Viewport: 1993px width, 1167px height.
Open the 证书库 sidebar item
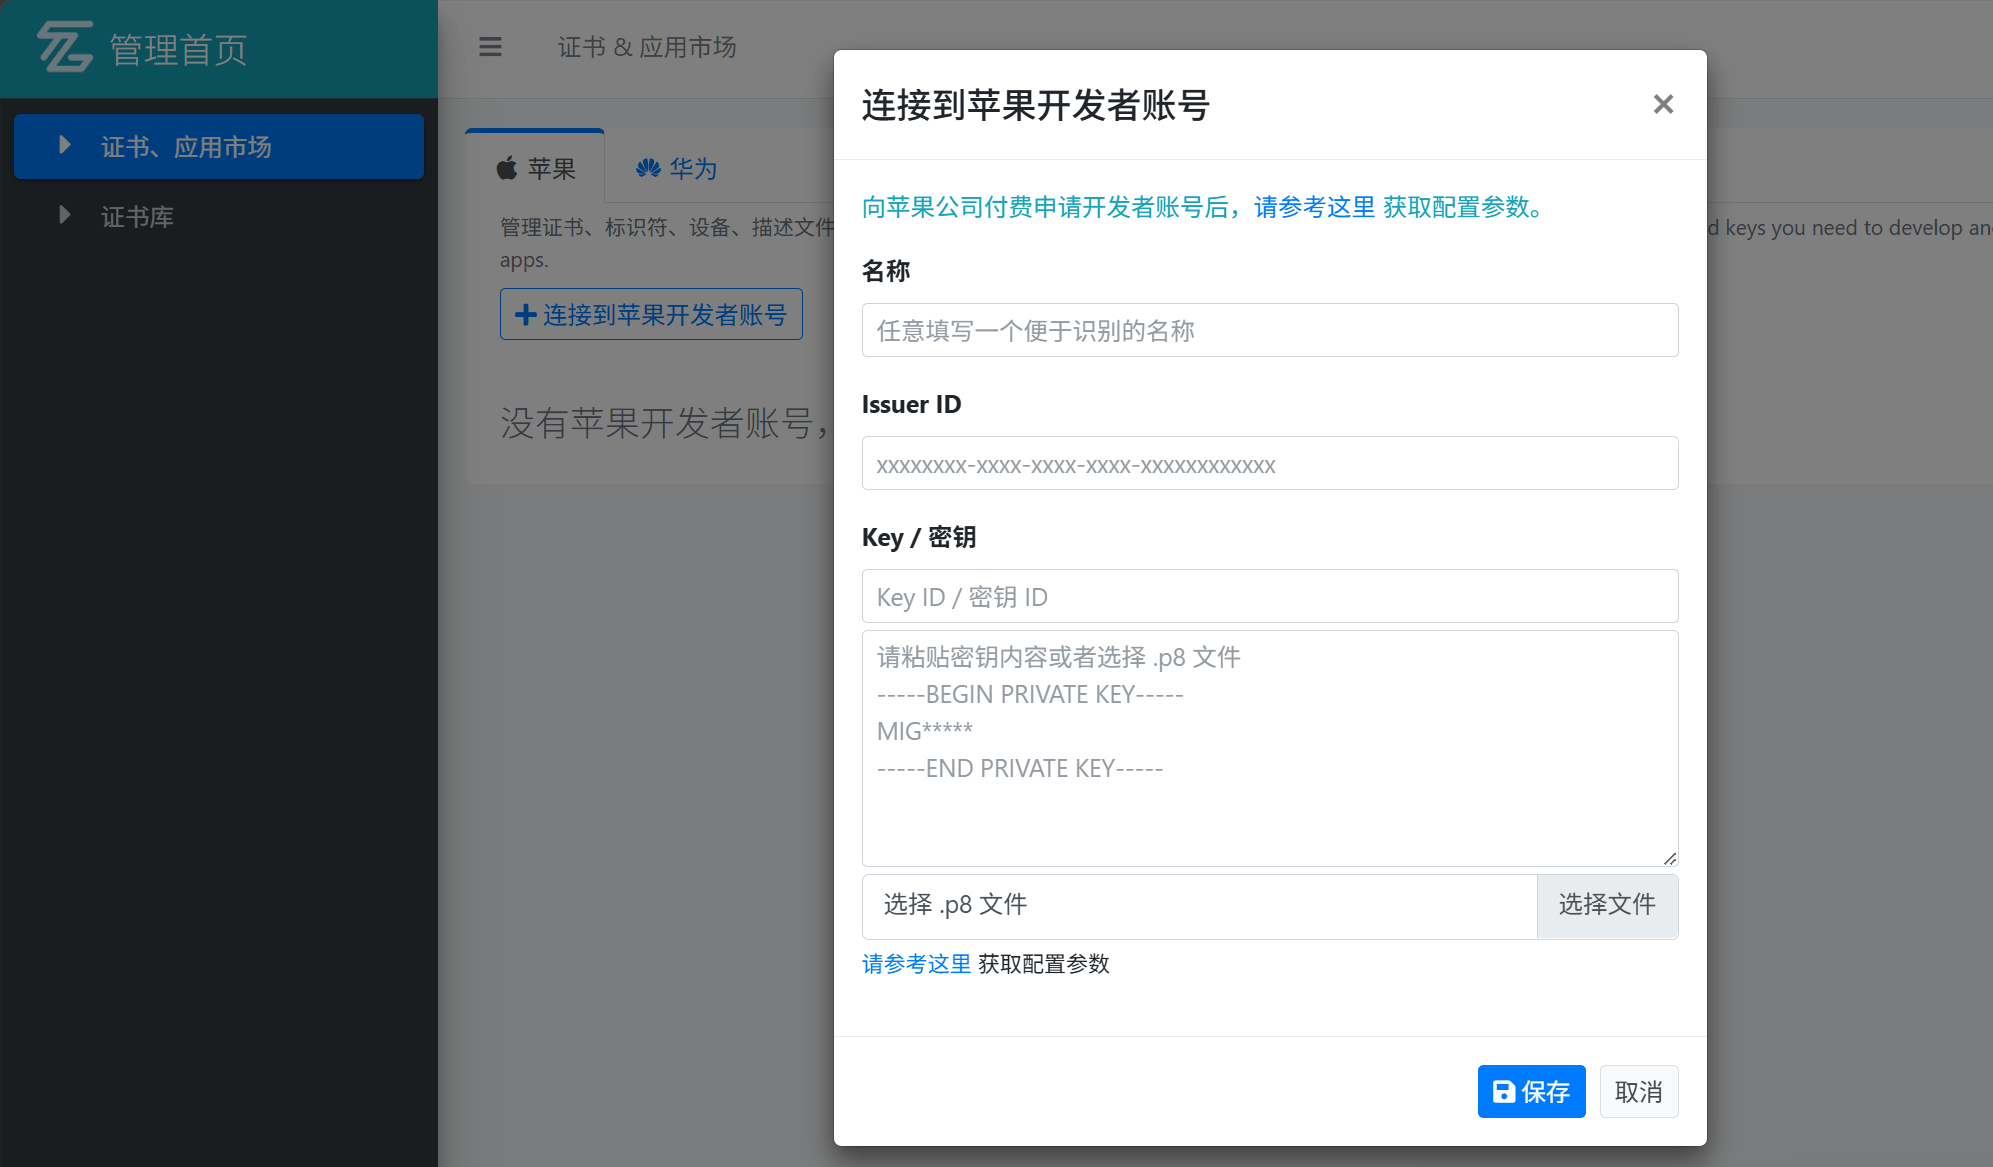pyautogui.click(x=219, y=216)
